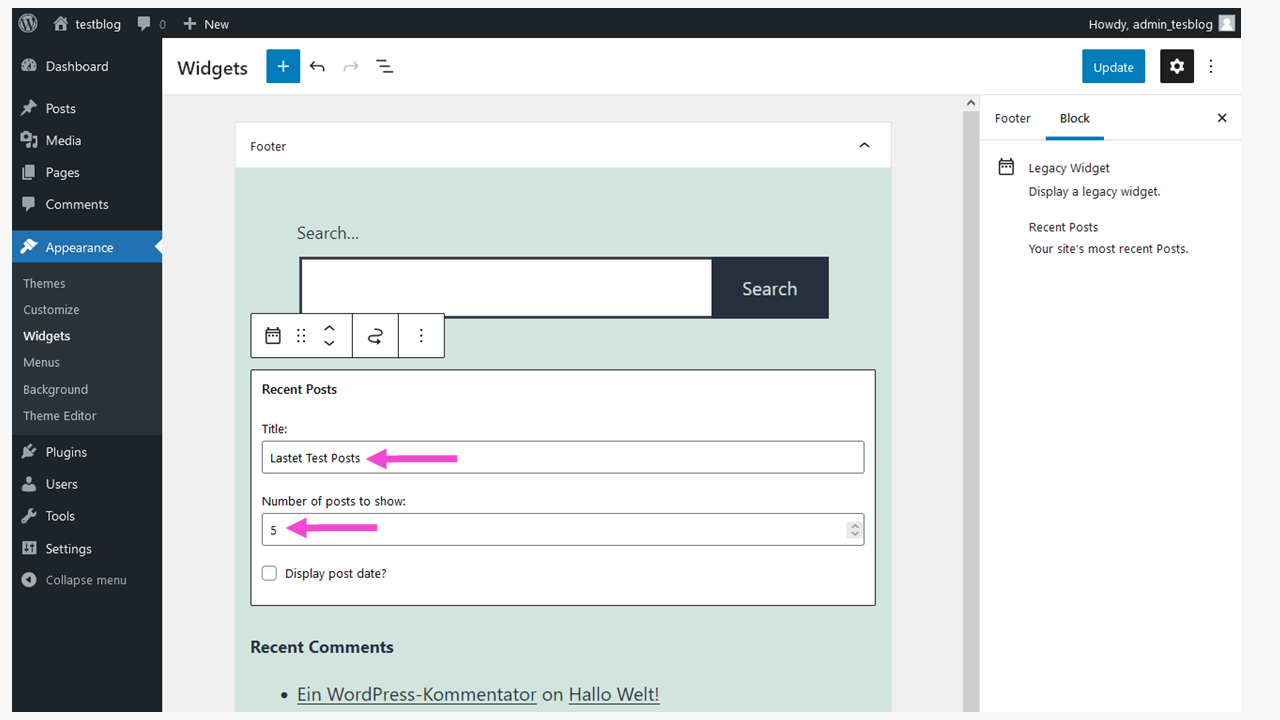Select Appearance in the sidebar
Screen dimensions: 1280x720
[87, 247]
